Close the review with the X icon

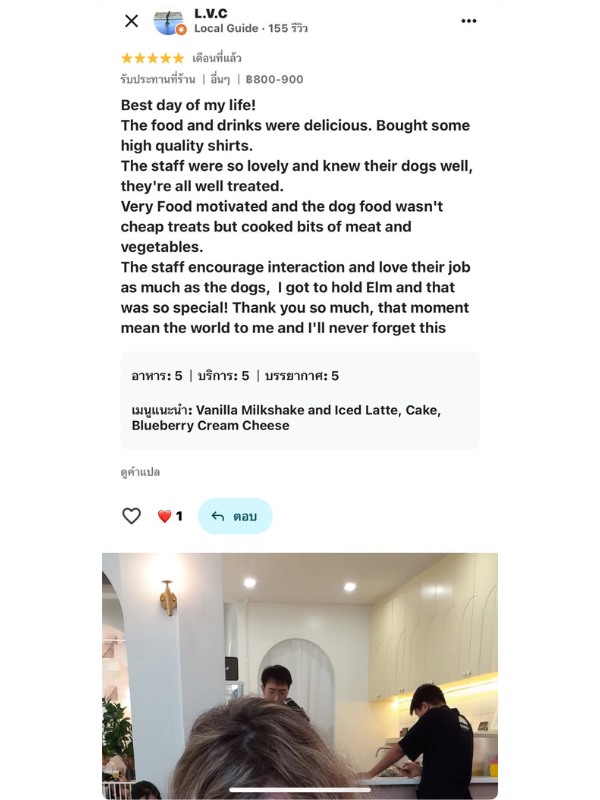click(x=131, y=21)
